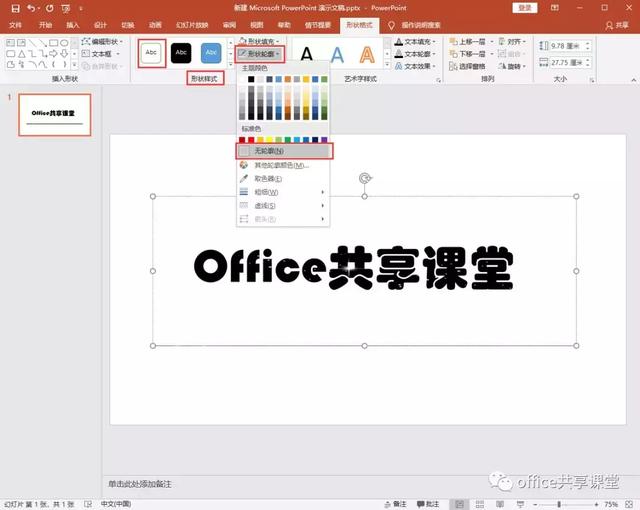Select the oval shape in shapes gallery

tap(64, 42)
